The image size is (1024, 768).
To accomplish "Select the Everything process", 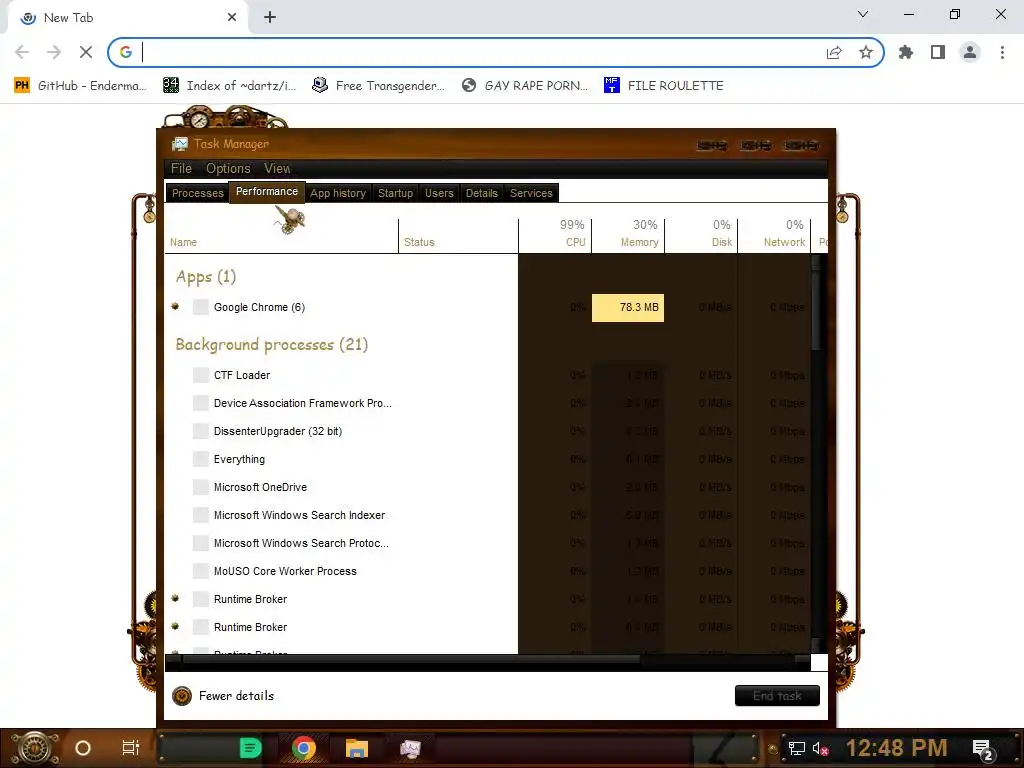I will 488,459.
